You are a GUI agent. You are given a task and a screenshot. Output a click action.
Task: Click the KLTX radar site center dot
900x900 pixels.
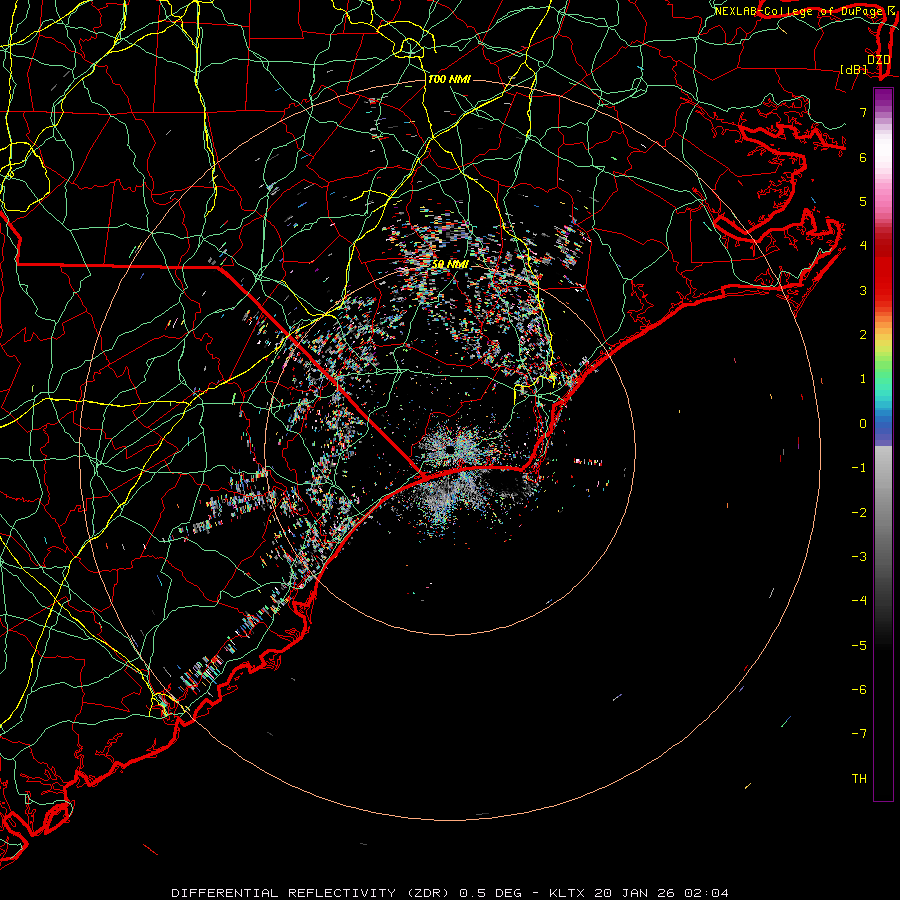(450, 450)
